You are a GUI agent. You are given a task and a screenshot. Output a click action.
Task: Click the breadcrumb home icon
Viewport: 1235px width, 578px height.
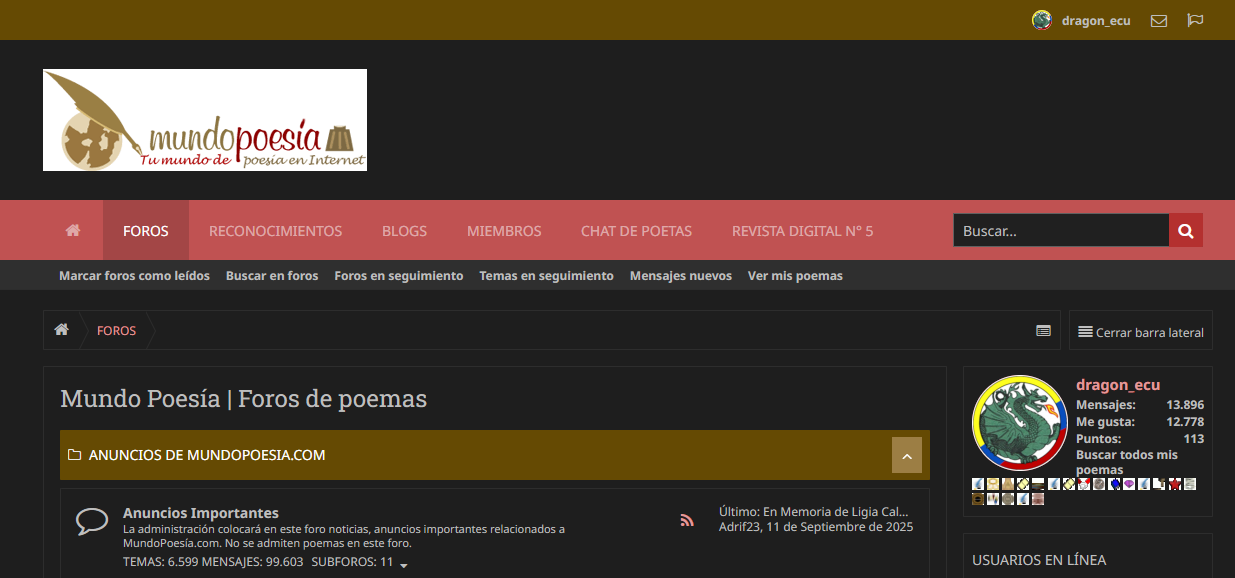pos(62,330)
